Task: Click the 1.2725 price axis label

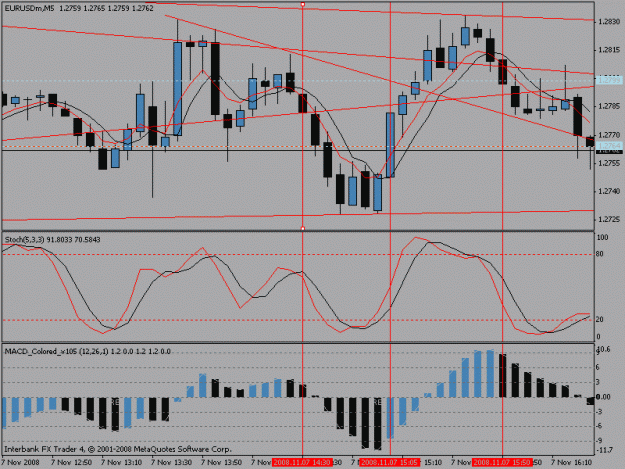Action: (x=609, y=220)
